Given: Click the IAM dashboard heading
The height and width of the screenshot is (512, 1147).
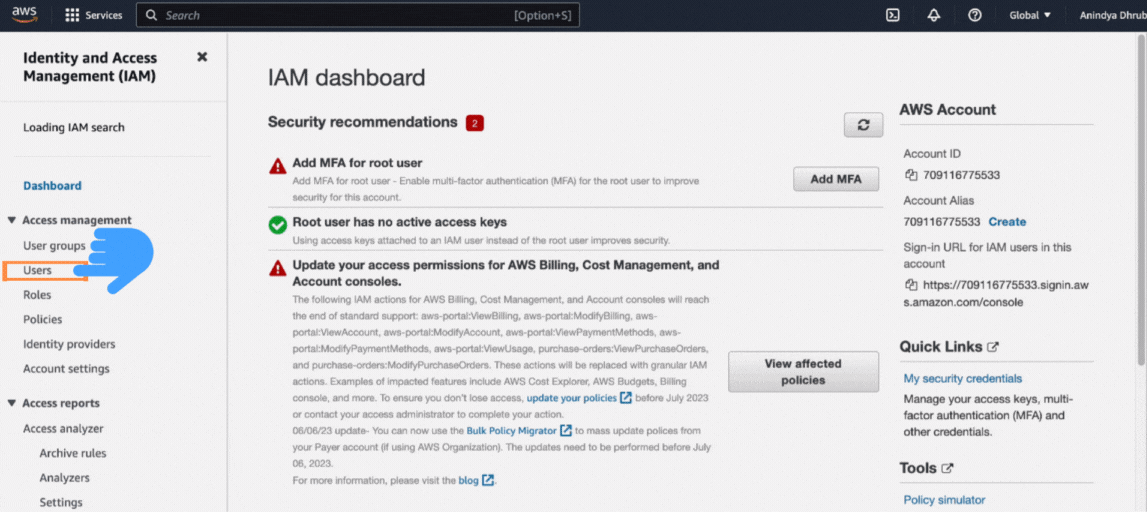Looking at the screenshot, I should [346, 78].
